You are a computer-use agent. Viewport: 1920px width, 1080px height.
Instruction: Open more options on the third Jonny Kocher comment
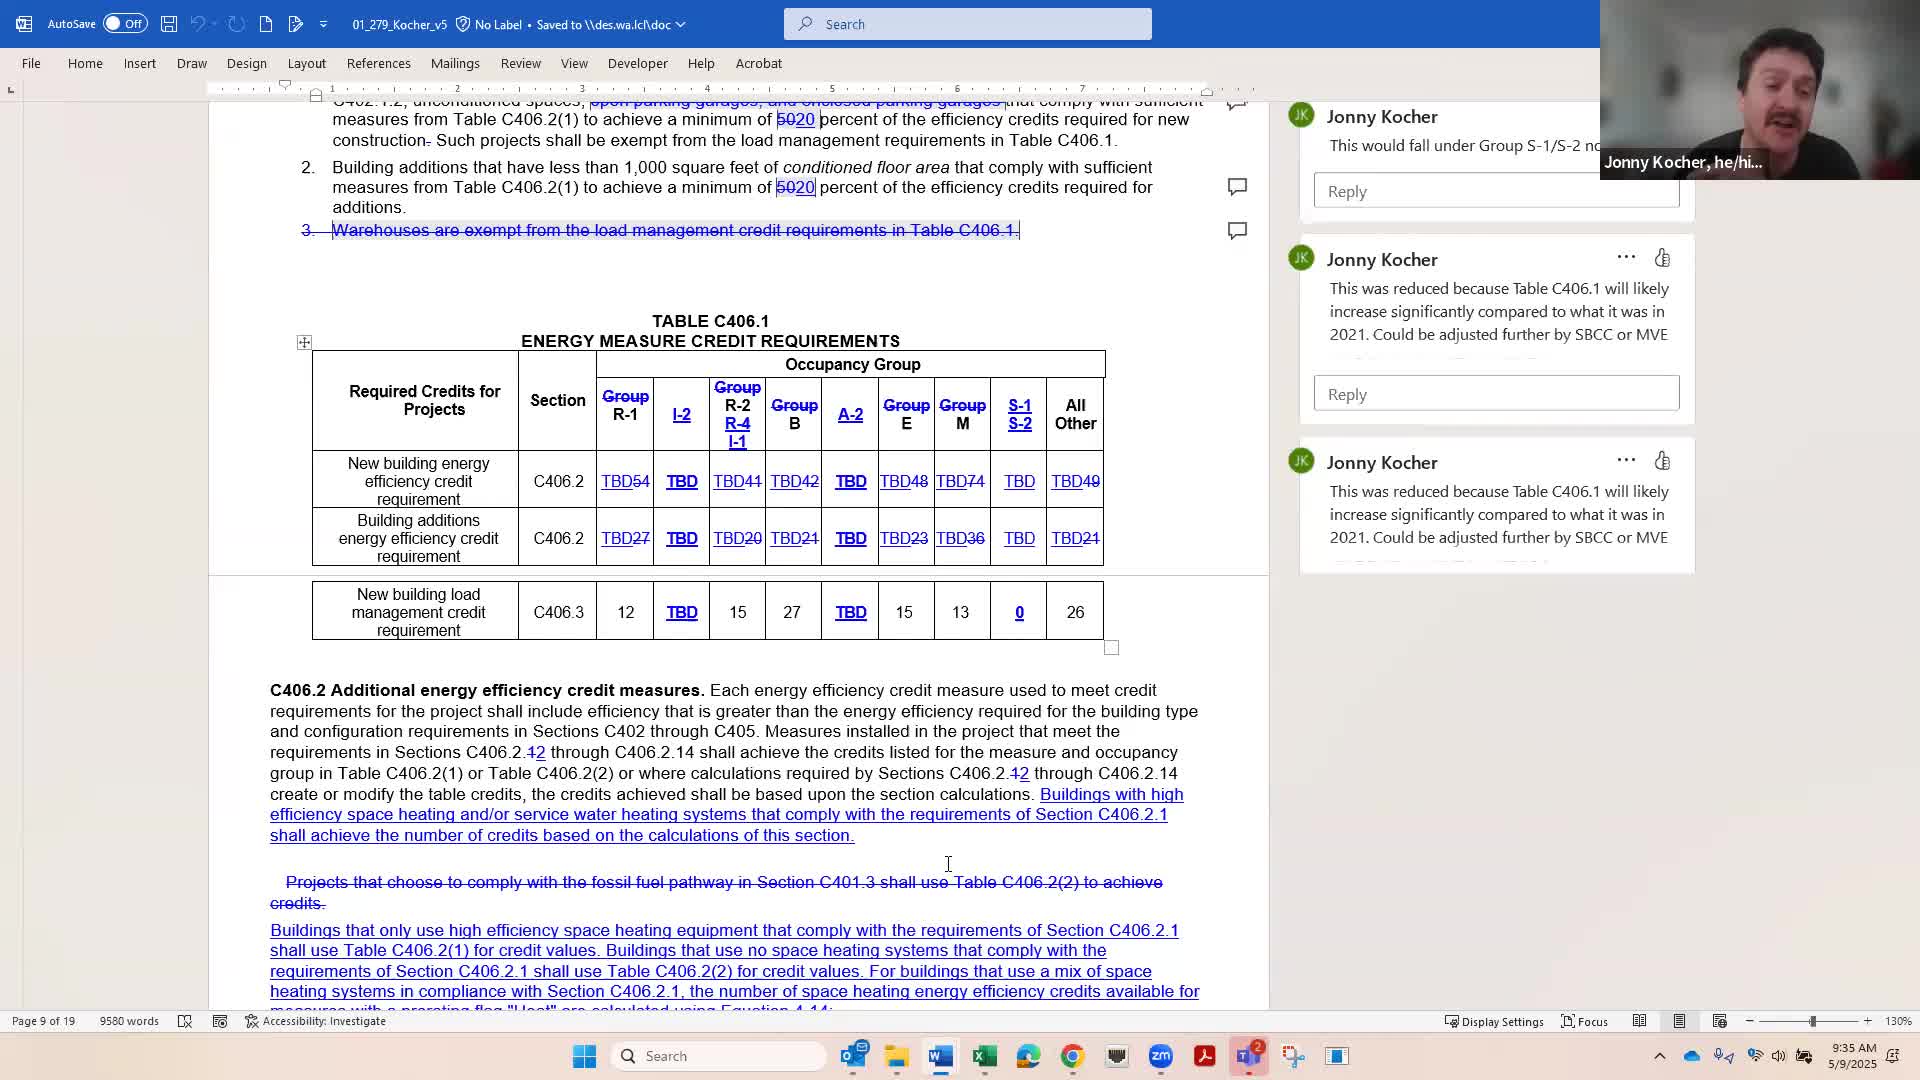(x=1626, y=461)
